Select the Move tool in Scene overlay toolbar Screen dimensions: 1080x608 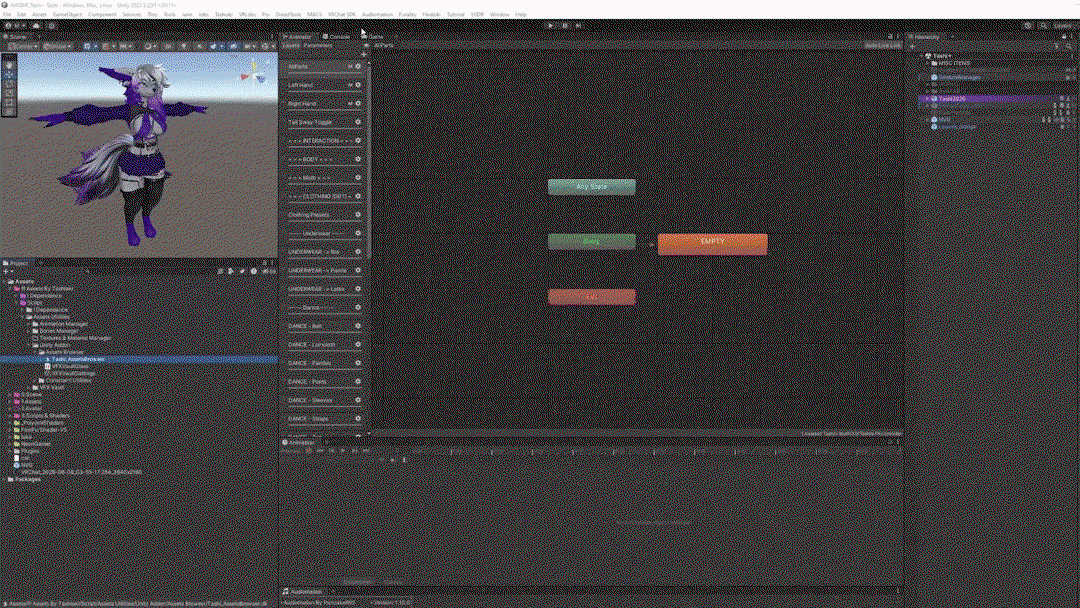9,75
